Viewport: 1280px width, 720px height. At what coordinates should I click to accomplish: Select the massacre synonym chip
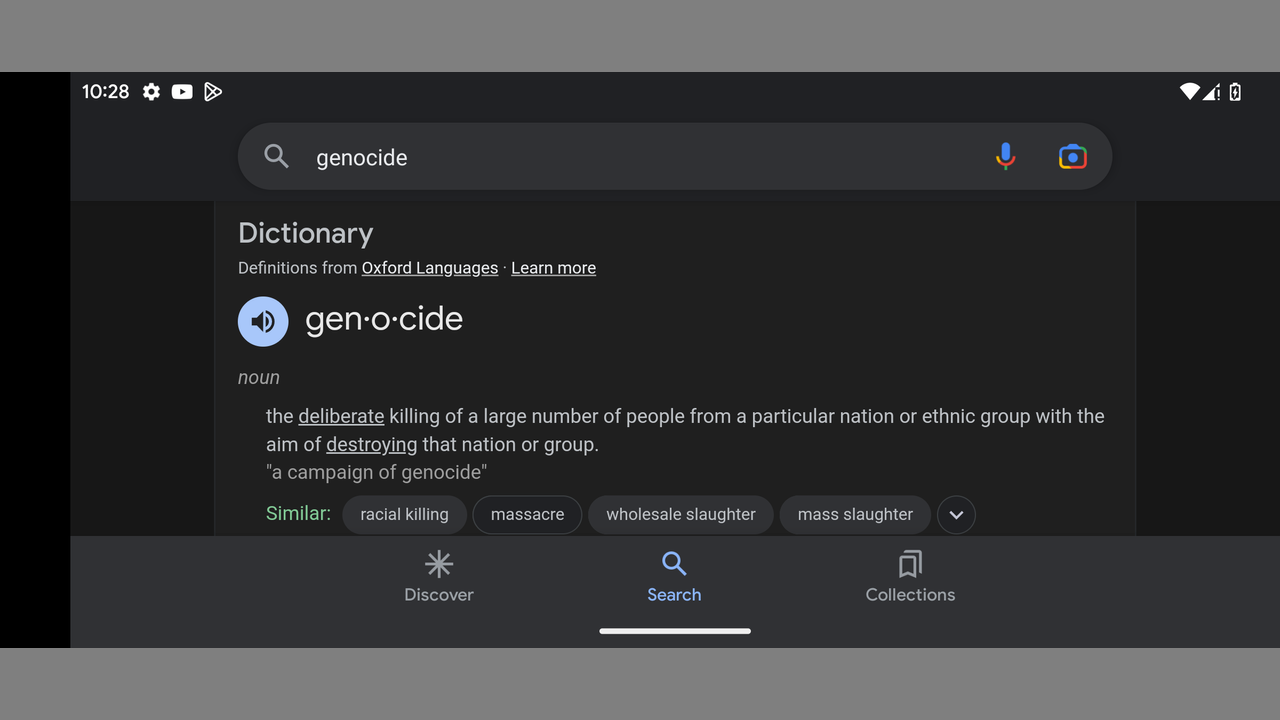527,515
